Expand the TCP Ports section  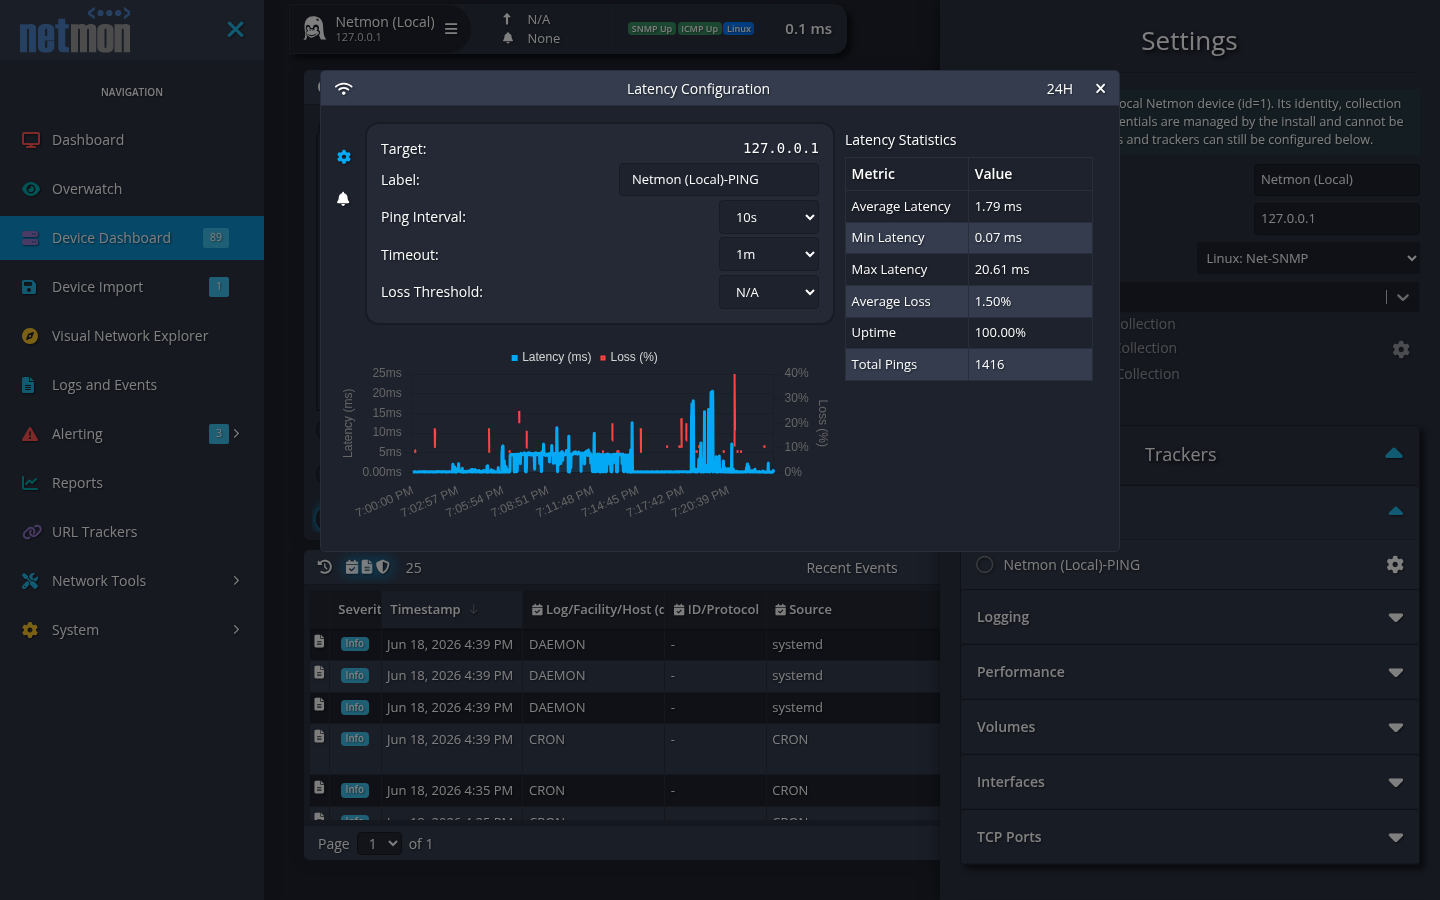[1190, 837]
